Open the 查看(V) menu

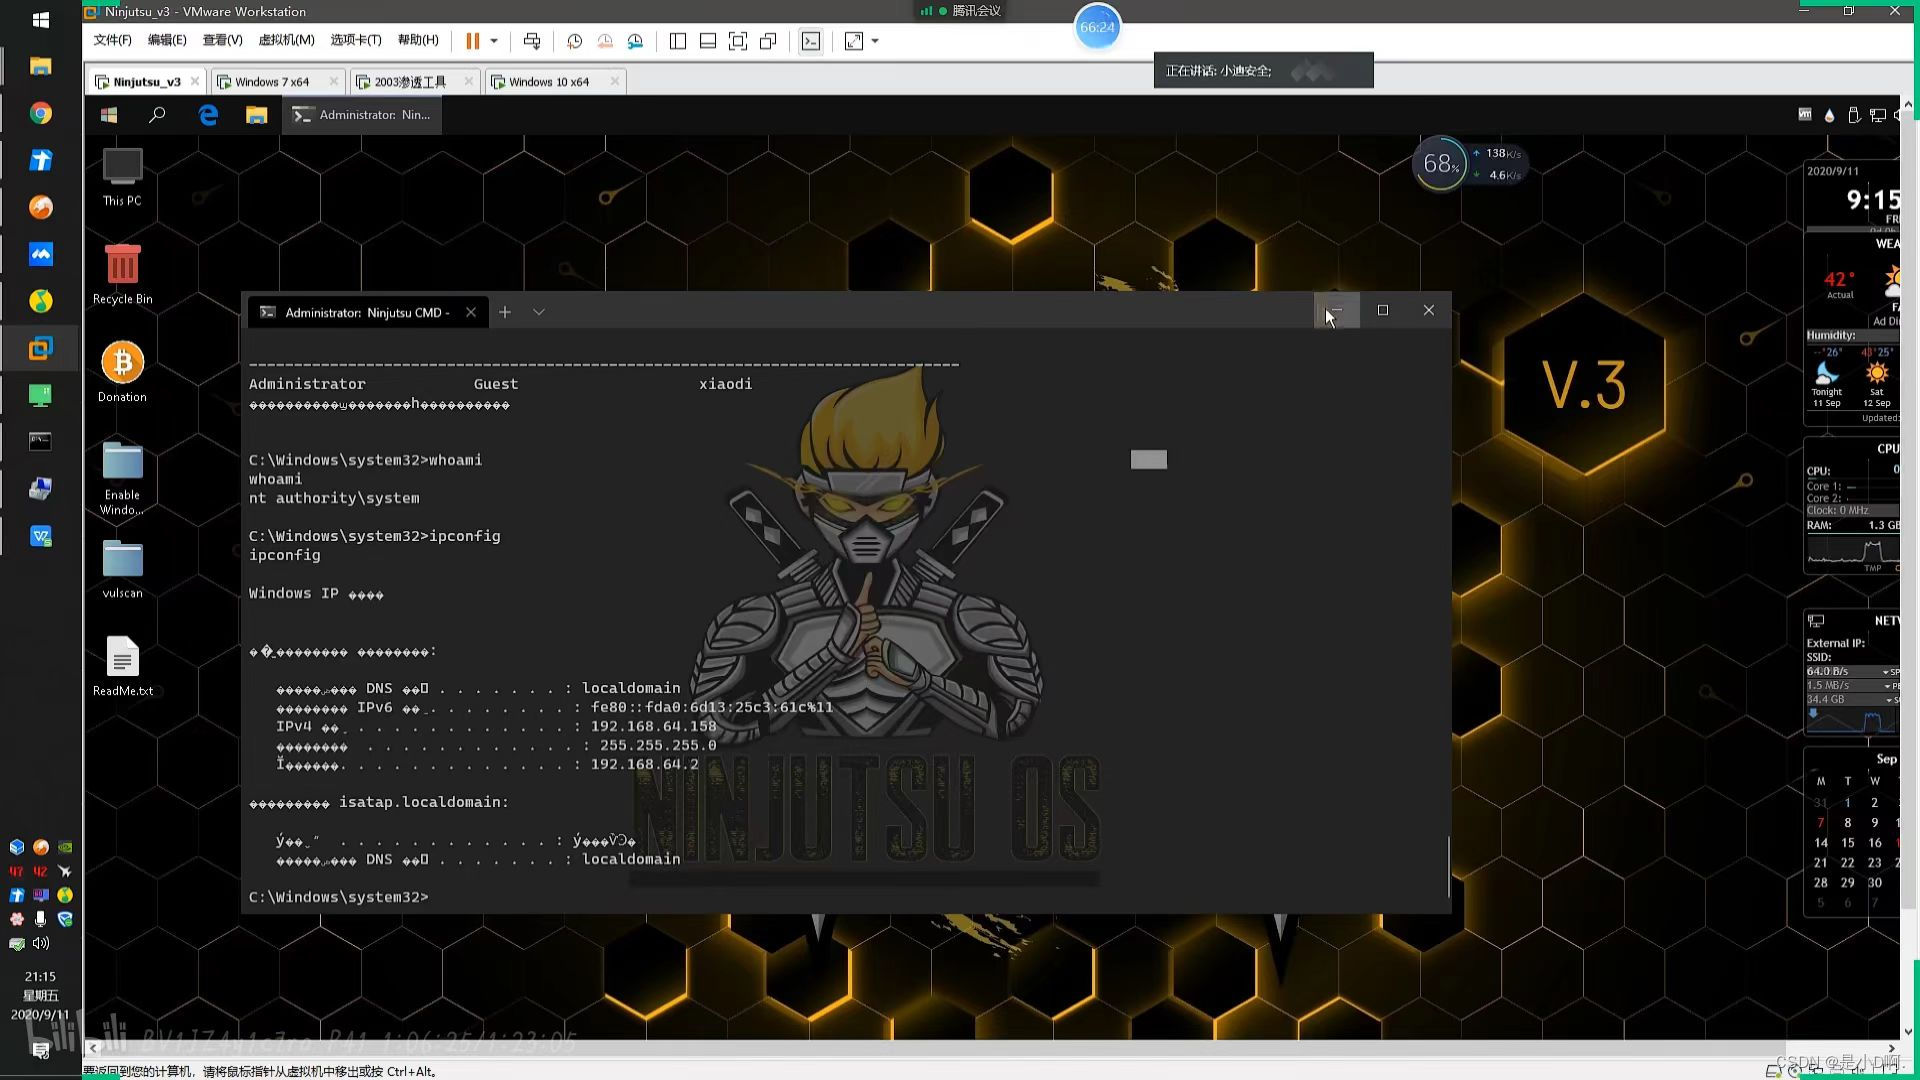tap(222, 40)
